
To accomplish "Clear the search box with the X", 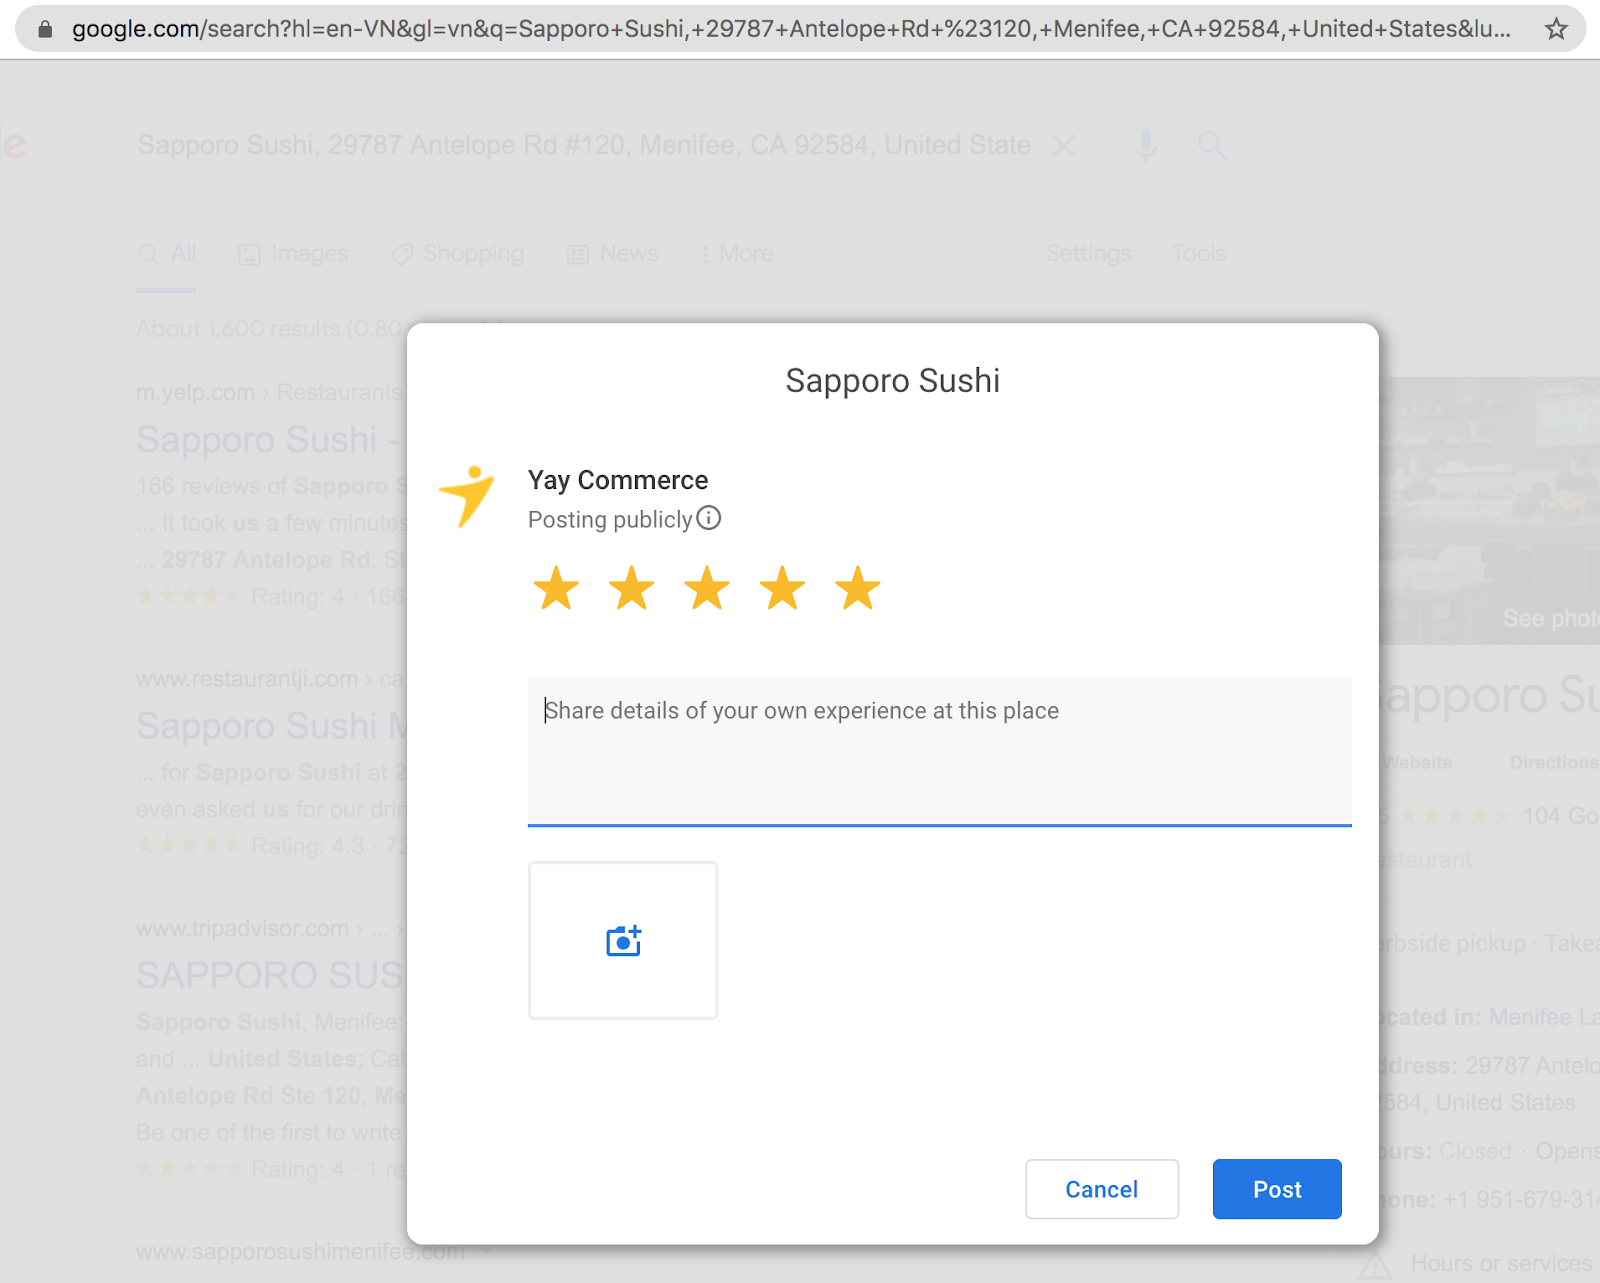I will point(1064,146).
